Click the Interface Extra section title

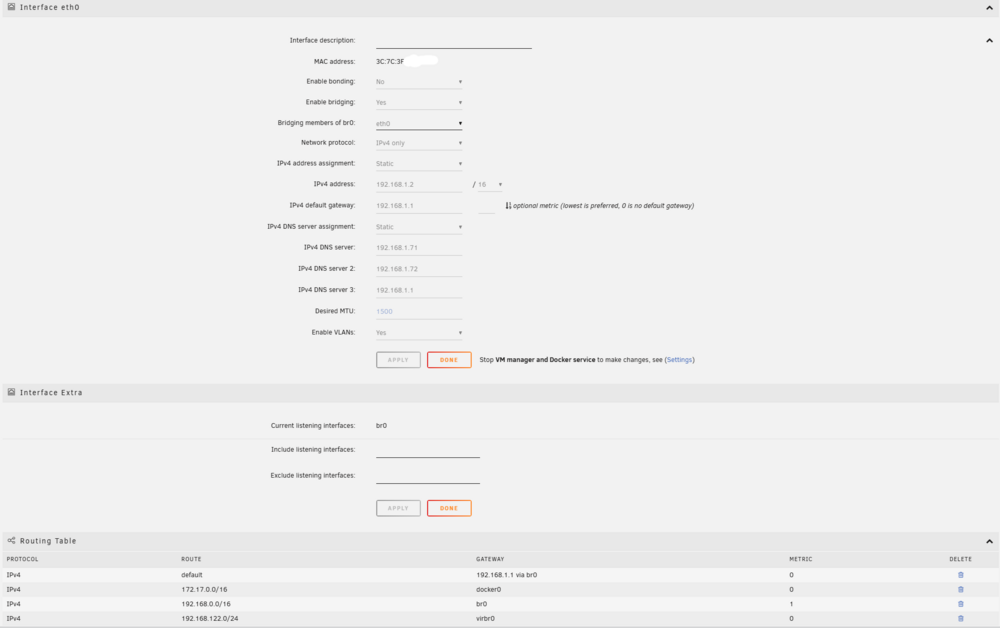(51, 392)
